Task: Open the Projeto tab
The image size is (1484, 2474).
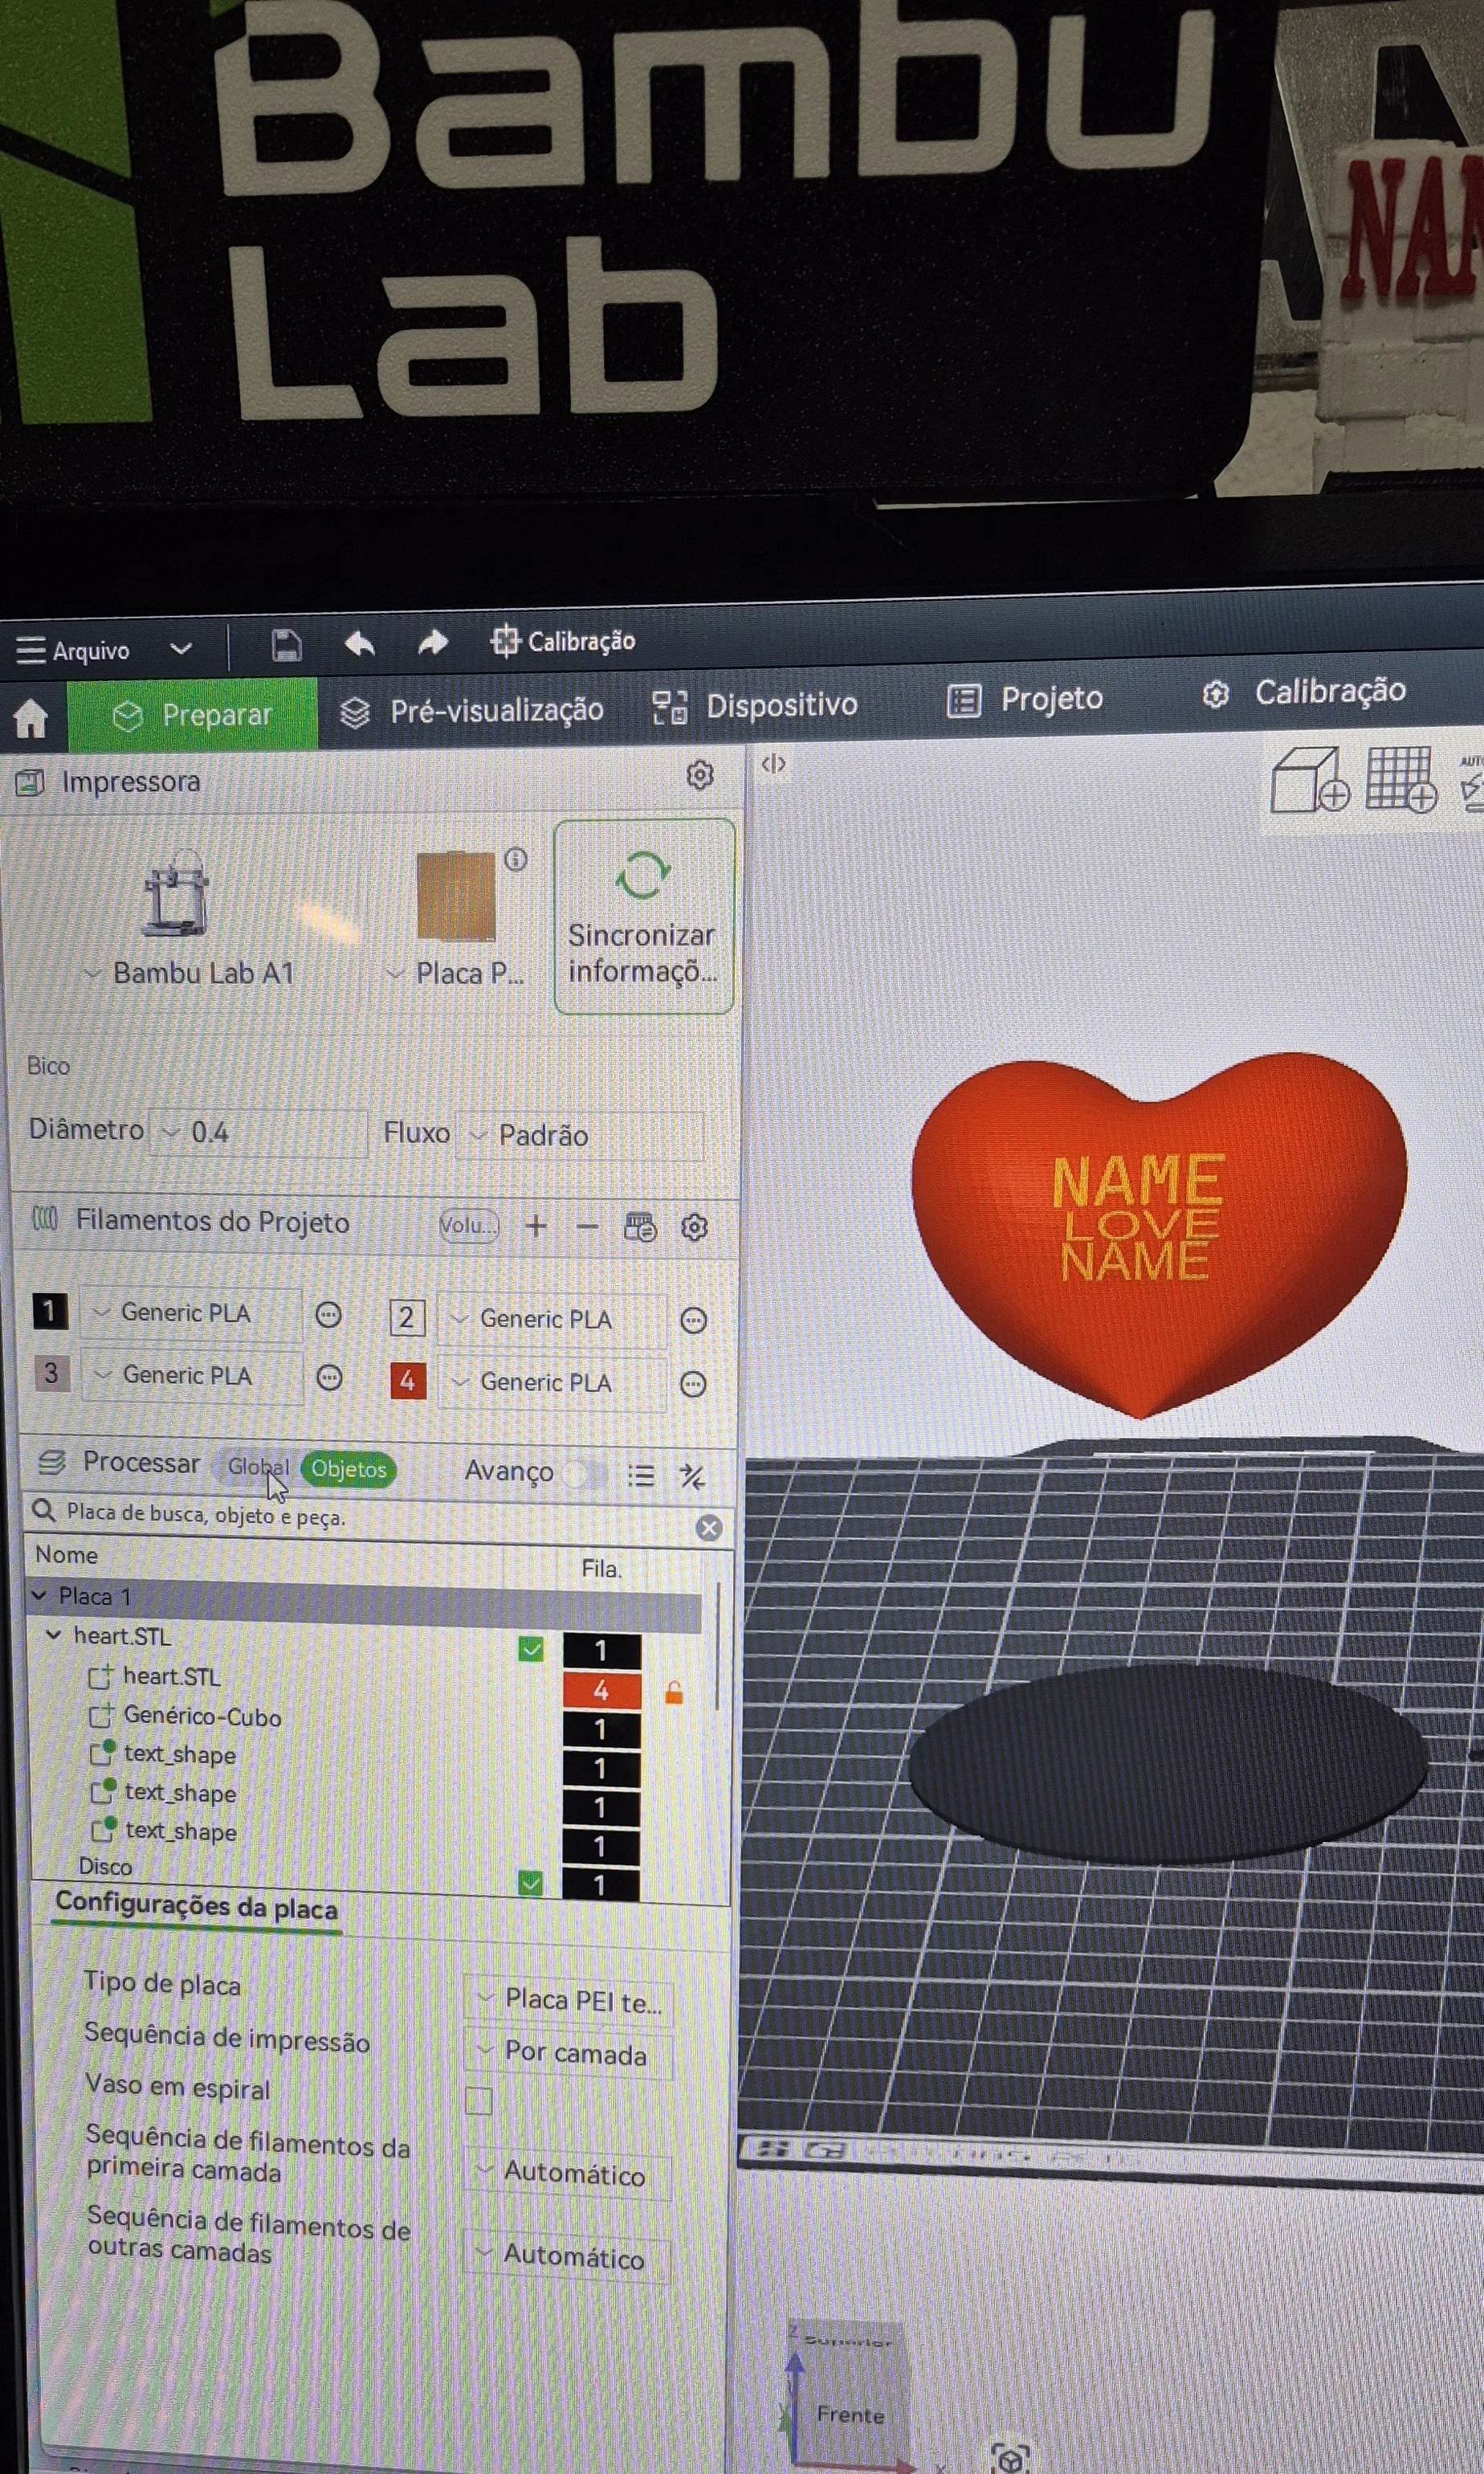Action: point(1025,699)
